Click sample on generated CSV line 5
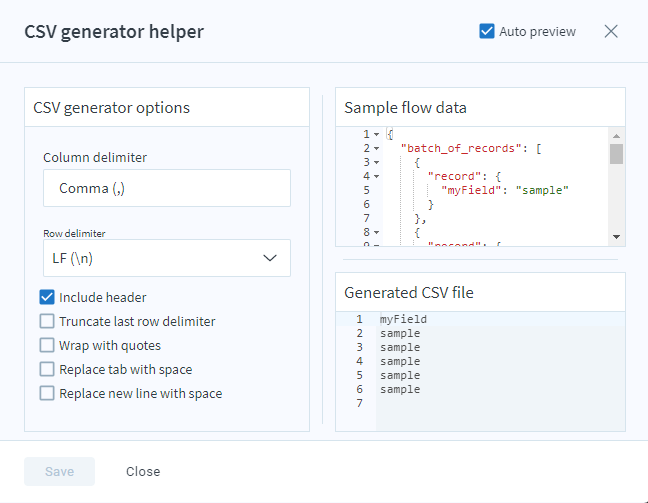Image resolution: width=648 pixels, height=503 pixels. coord(400,376)
